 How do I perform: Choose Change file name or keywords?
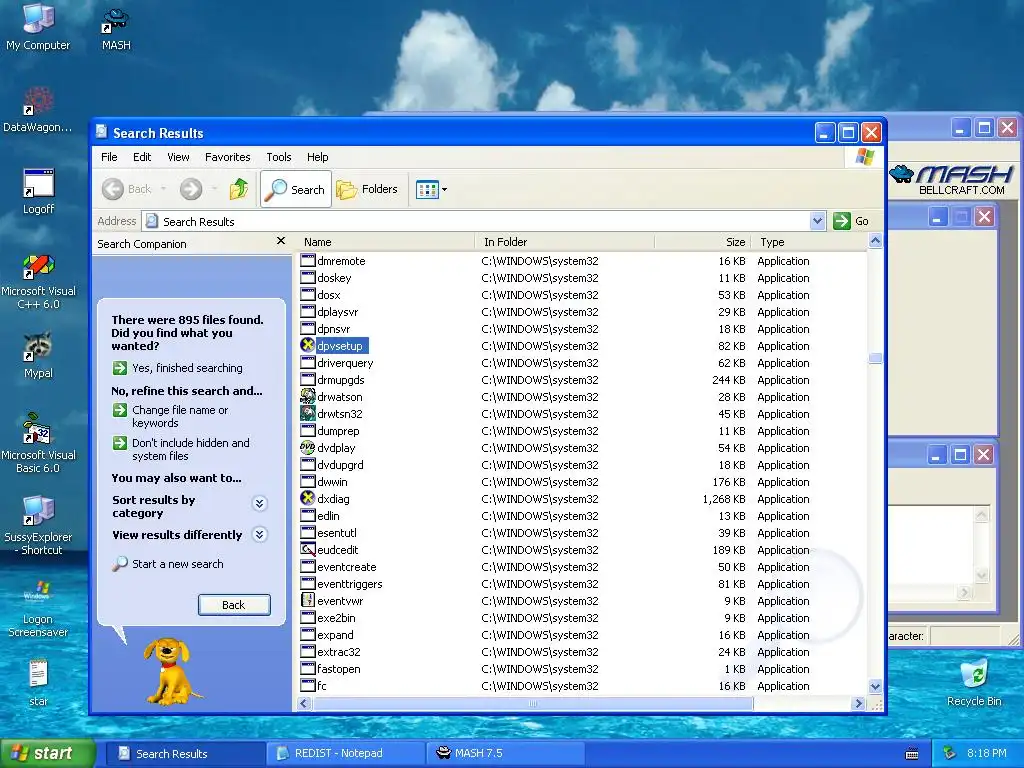(x=171, y=416)
